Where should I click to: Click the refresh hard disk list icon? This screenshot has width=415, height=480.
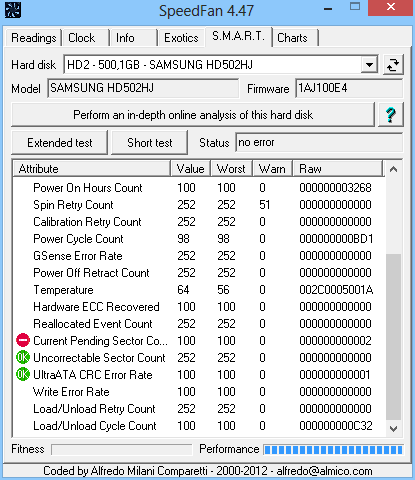(393, 65)
